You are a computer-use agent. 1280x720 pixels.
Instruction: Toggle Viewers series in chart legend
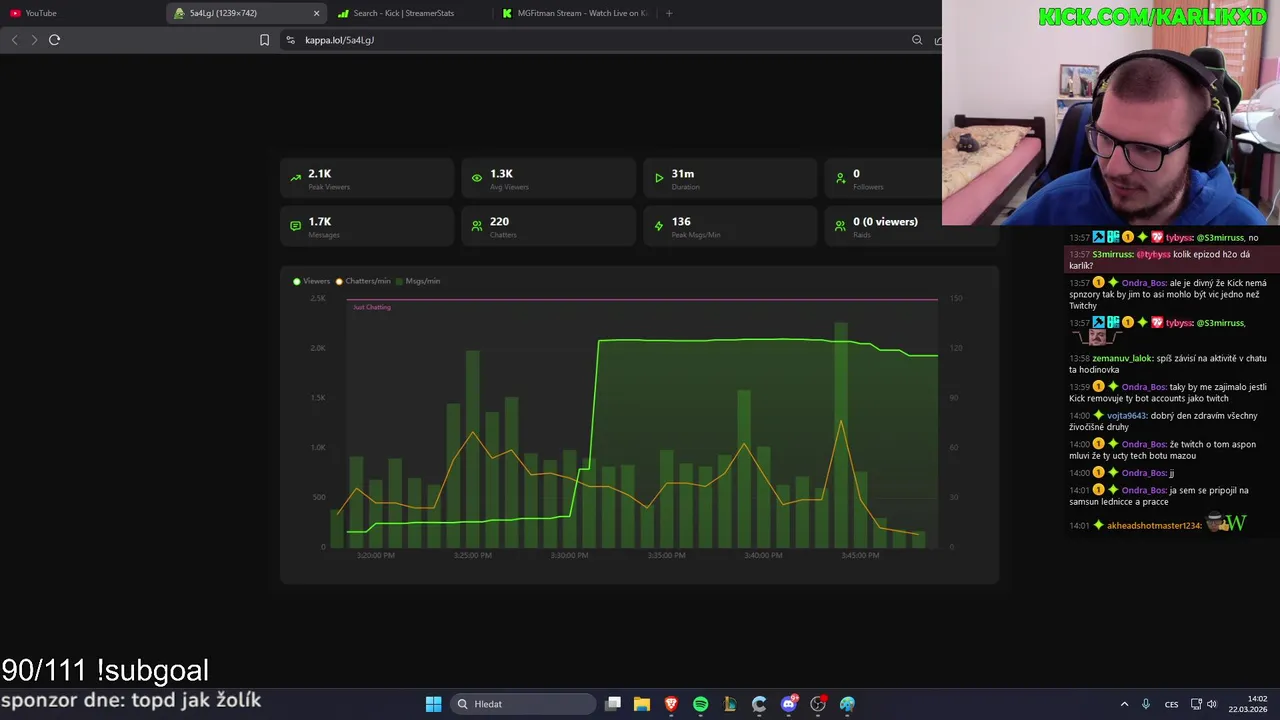click(311, 281)
